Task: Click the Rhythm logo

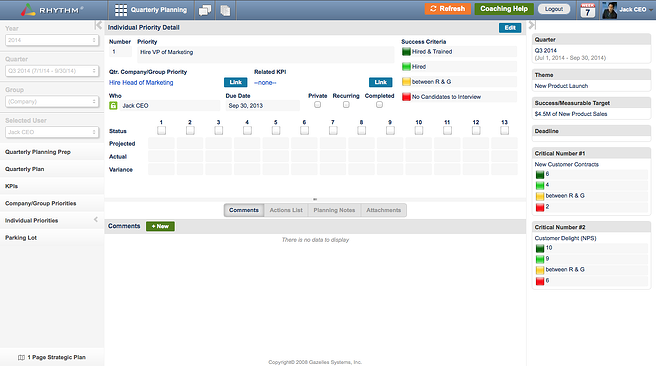Action: [x=52, y=10]
